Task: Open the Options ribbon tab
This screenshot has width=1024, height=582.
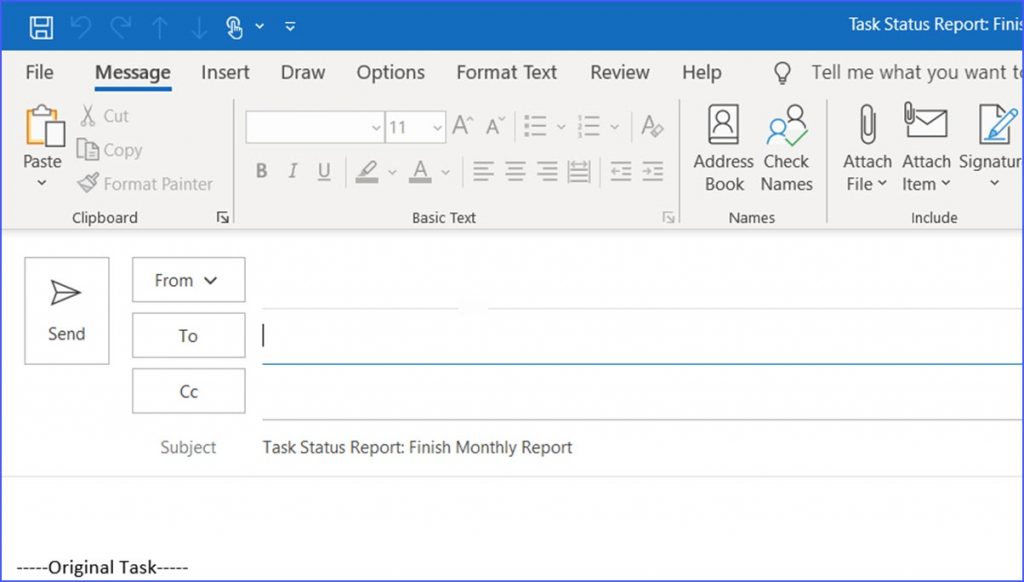Action: pos(390,72)
